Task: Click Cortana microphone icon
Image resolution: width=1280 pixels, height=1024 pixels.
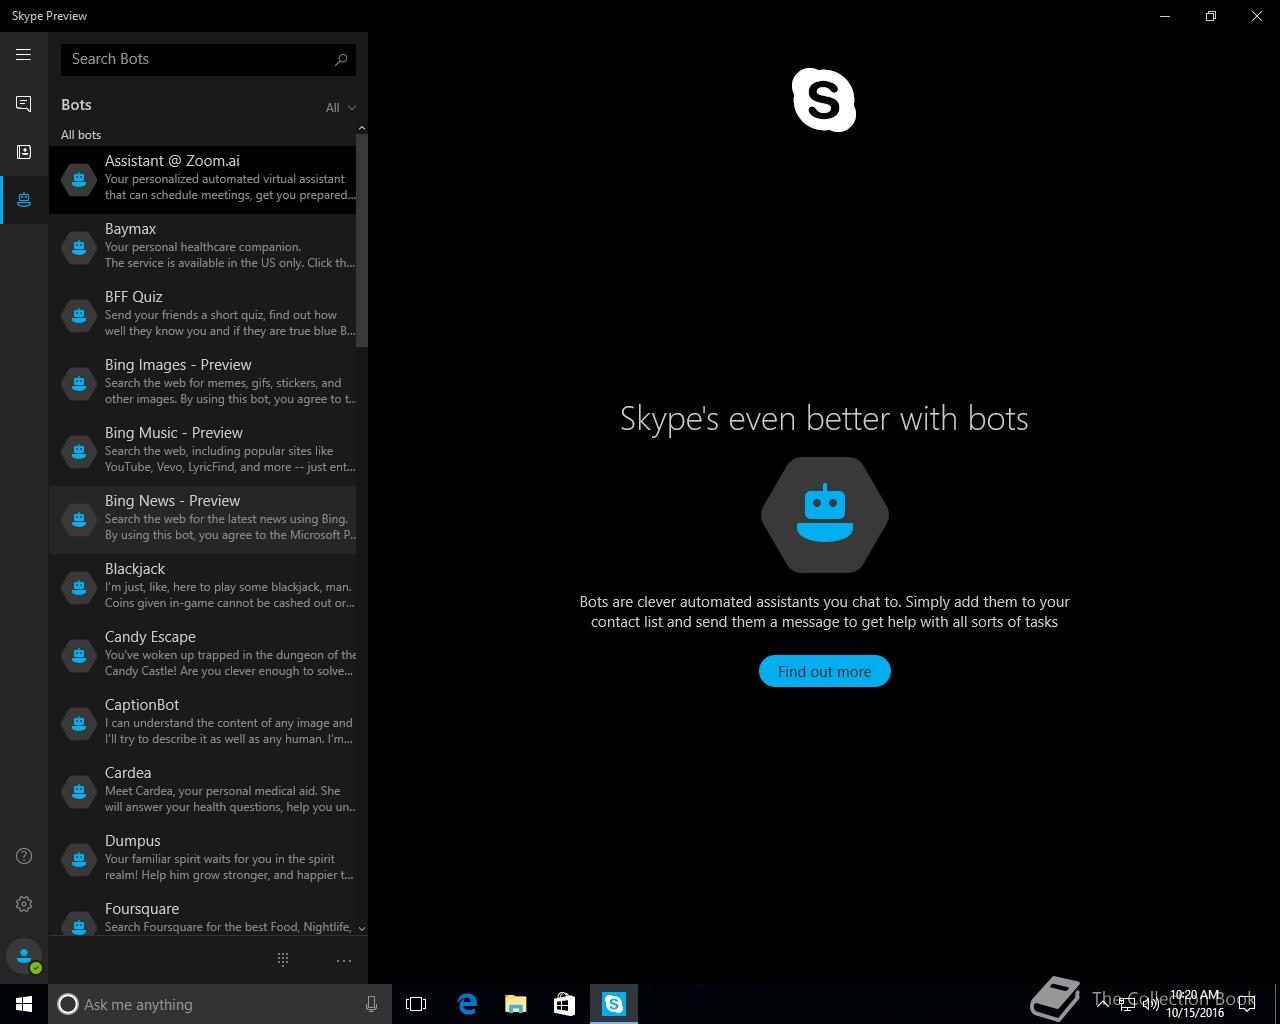Action: [371, 1004]
